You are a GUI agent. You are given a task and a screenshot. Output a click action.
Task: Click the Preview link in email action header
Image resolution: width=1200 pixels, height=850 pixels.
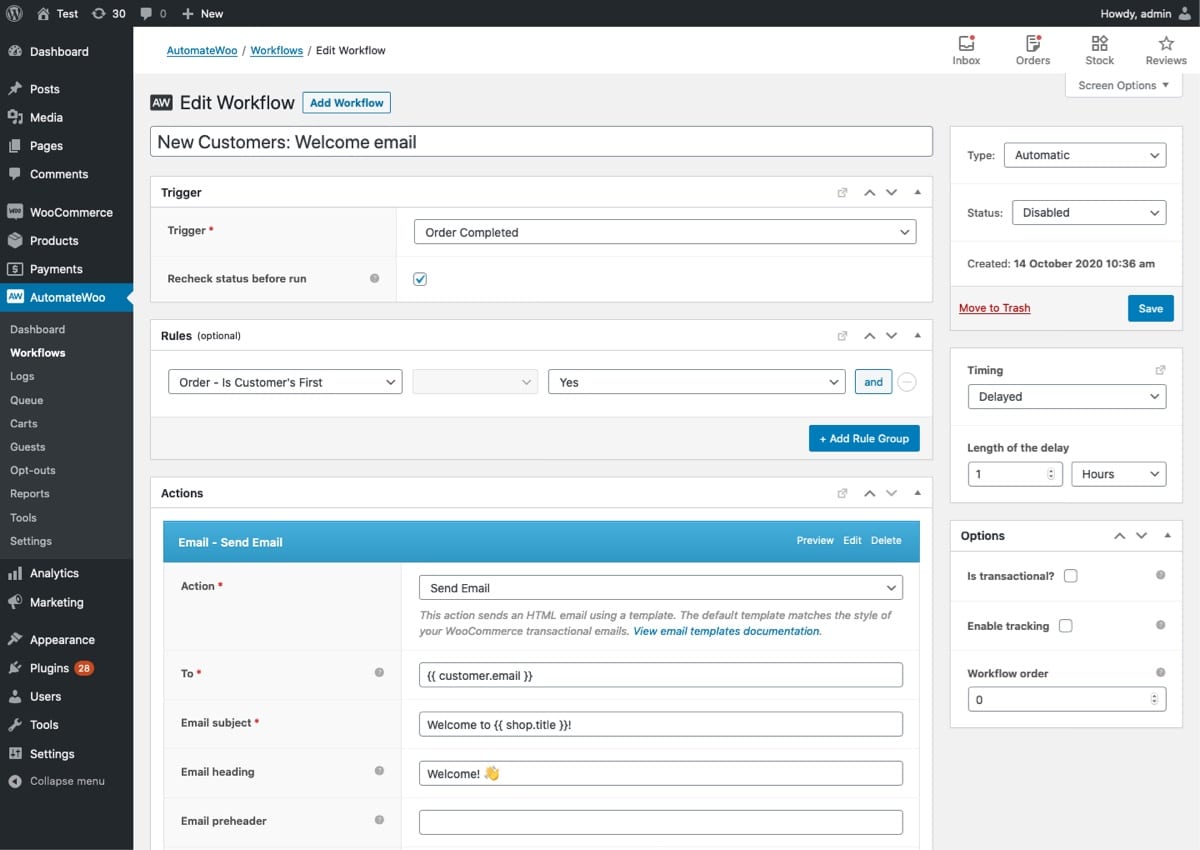coord(815,541)
